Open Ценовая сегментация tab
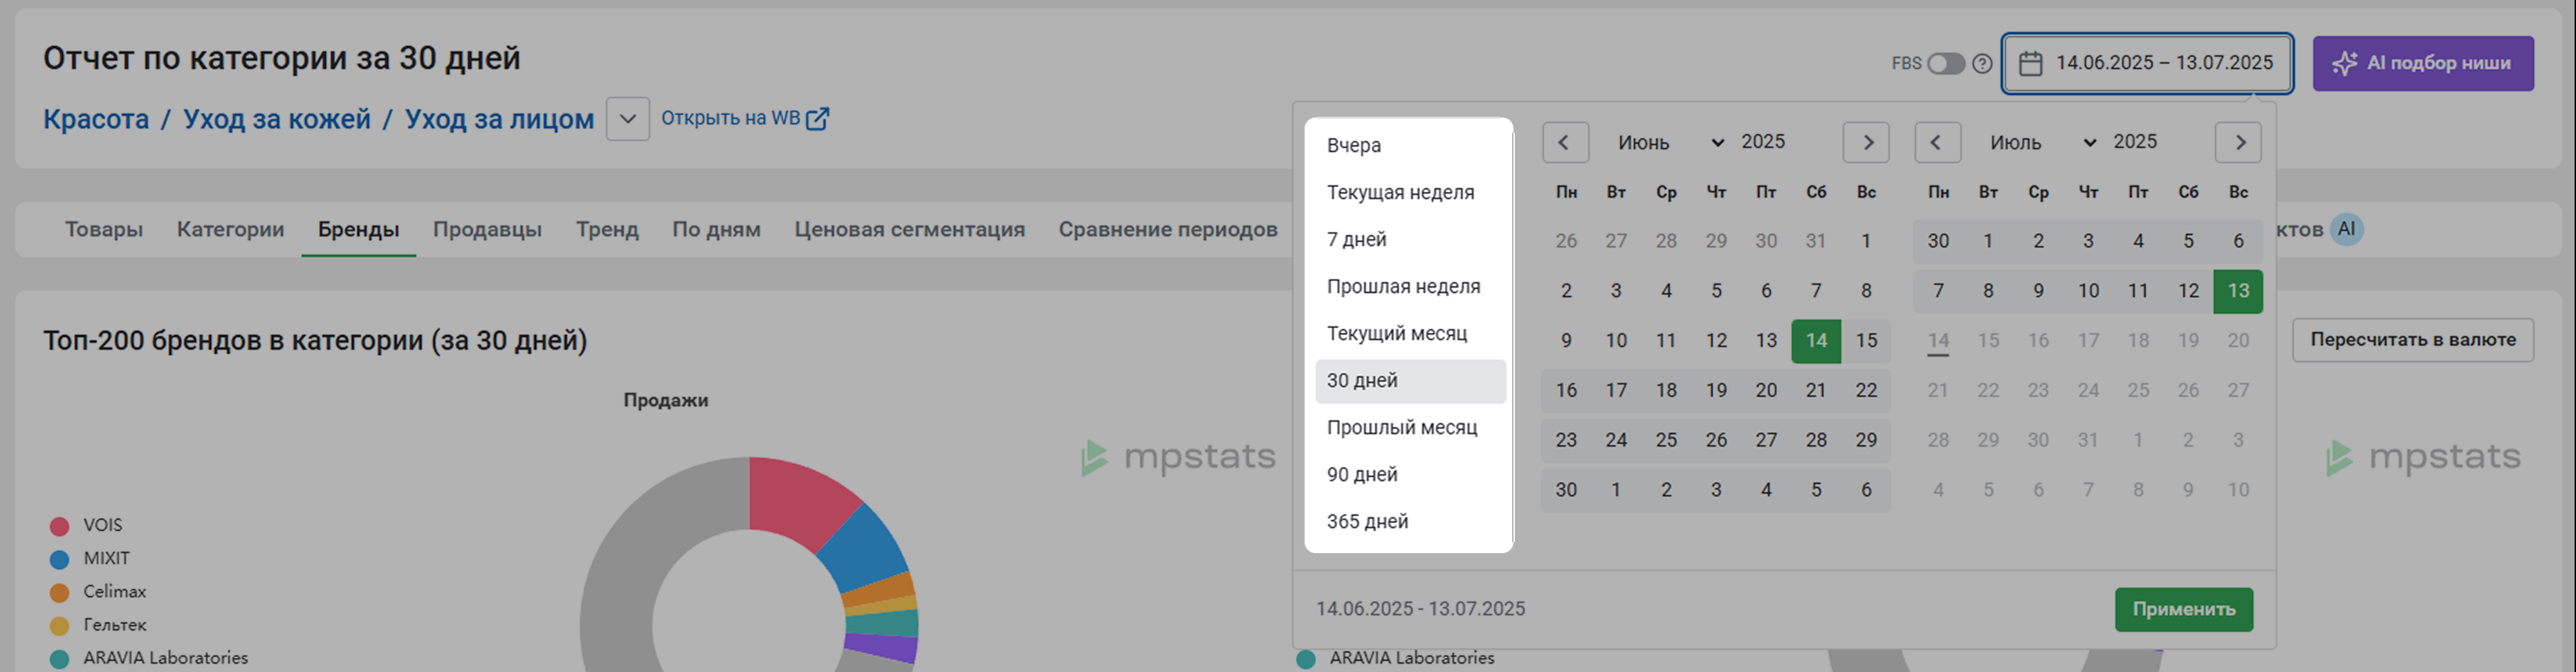2576x672 pixels. (909, 230)
